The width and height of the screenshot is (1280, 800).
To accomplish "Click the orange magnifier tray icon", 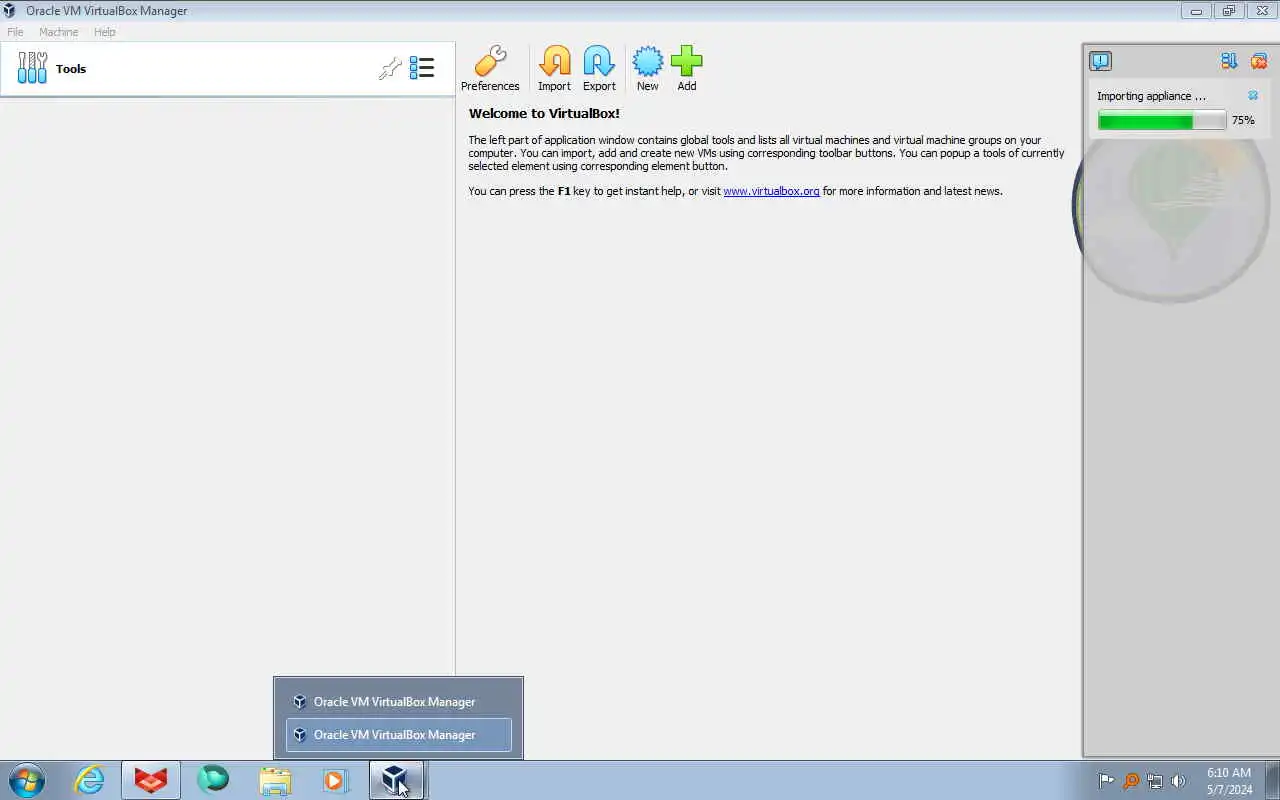I will pyautogui.click(x=1130, y=781).
